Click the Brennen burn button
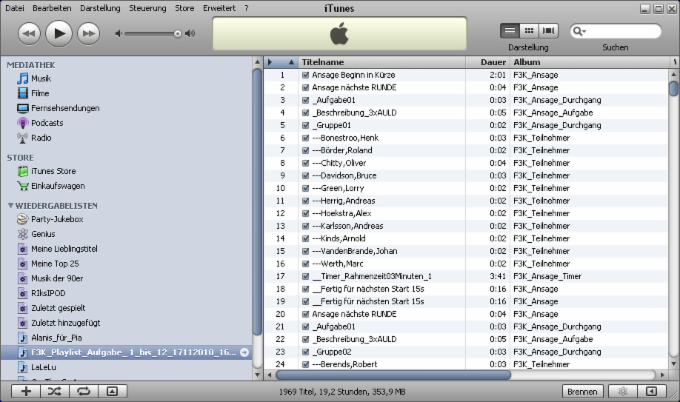680x402 pixels. [582, 392]
